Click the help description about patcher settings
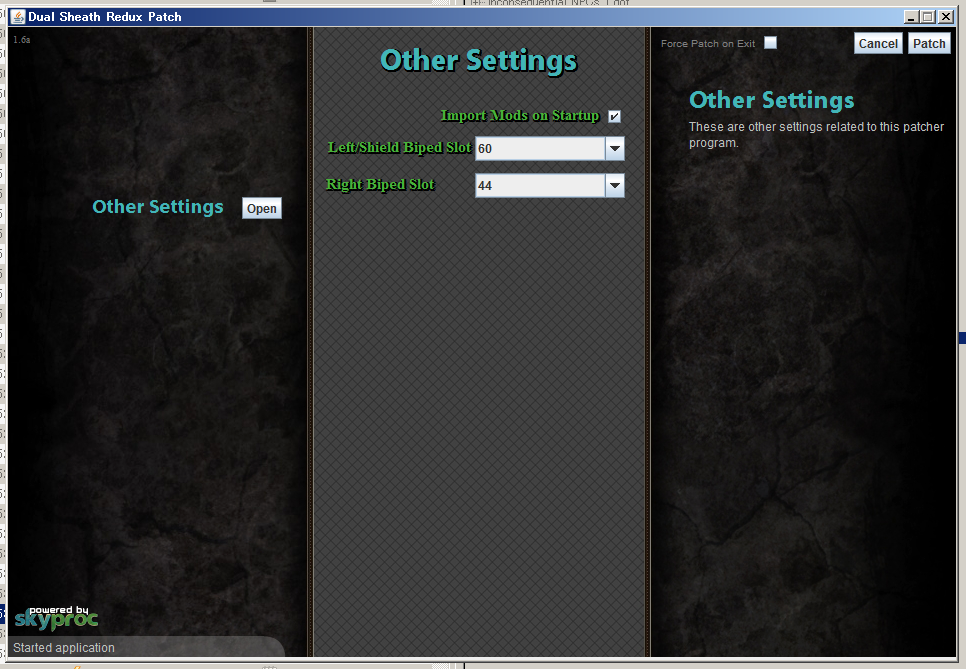The height and width of the screenshot is (669, 966). tap(816, 134)
